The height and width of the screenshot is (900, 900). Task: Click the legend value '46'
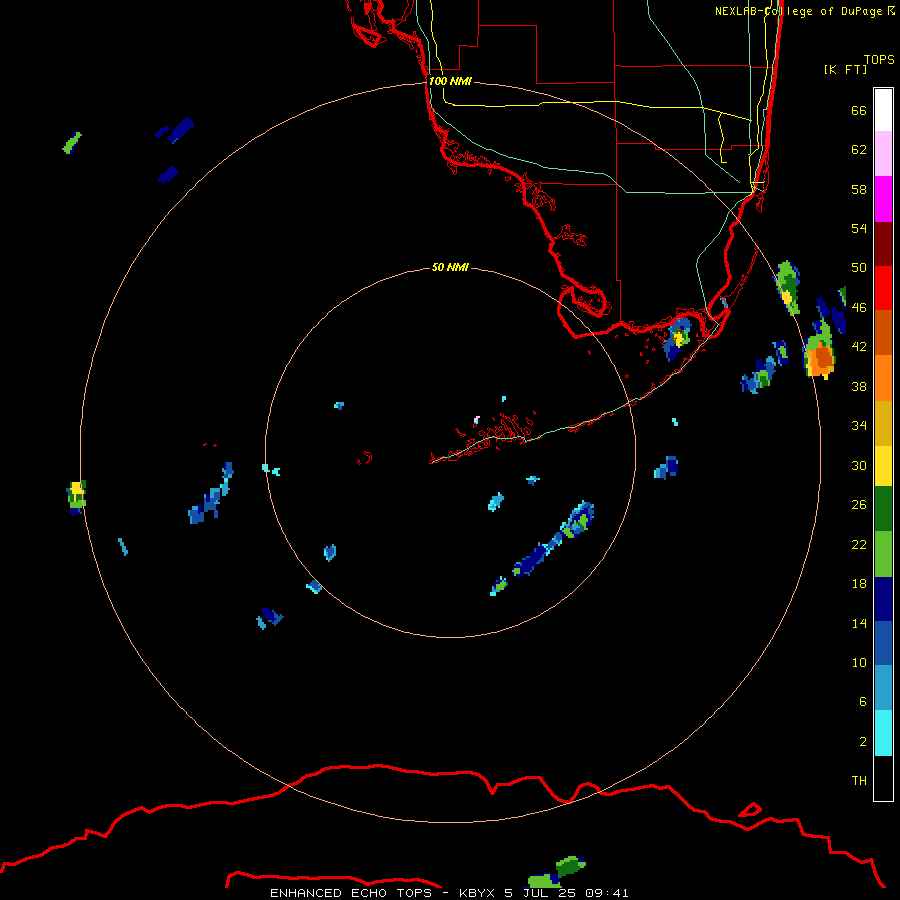click(x=859, y=307)
